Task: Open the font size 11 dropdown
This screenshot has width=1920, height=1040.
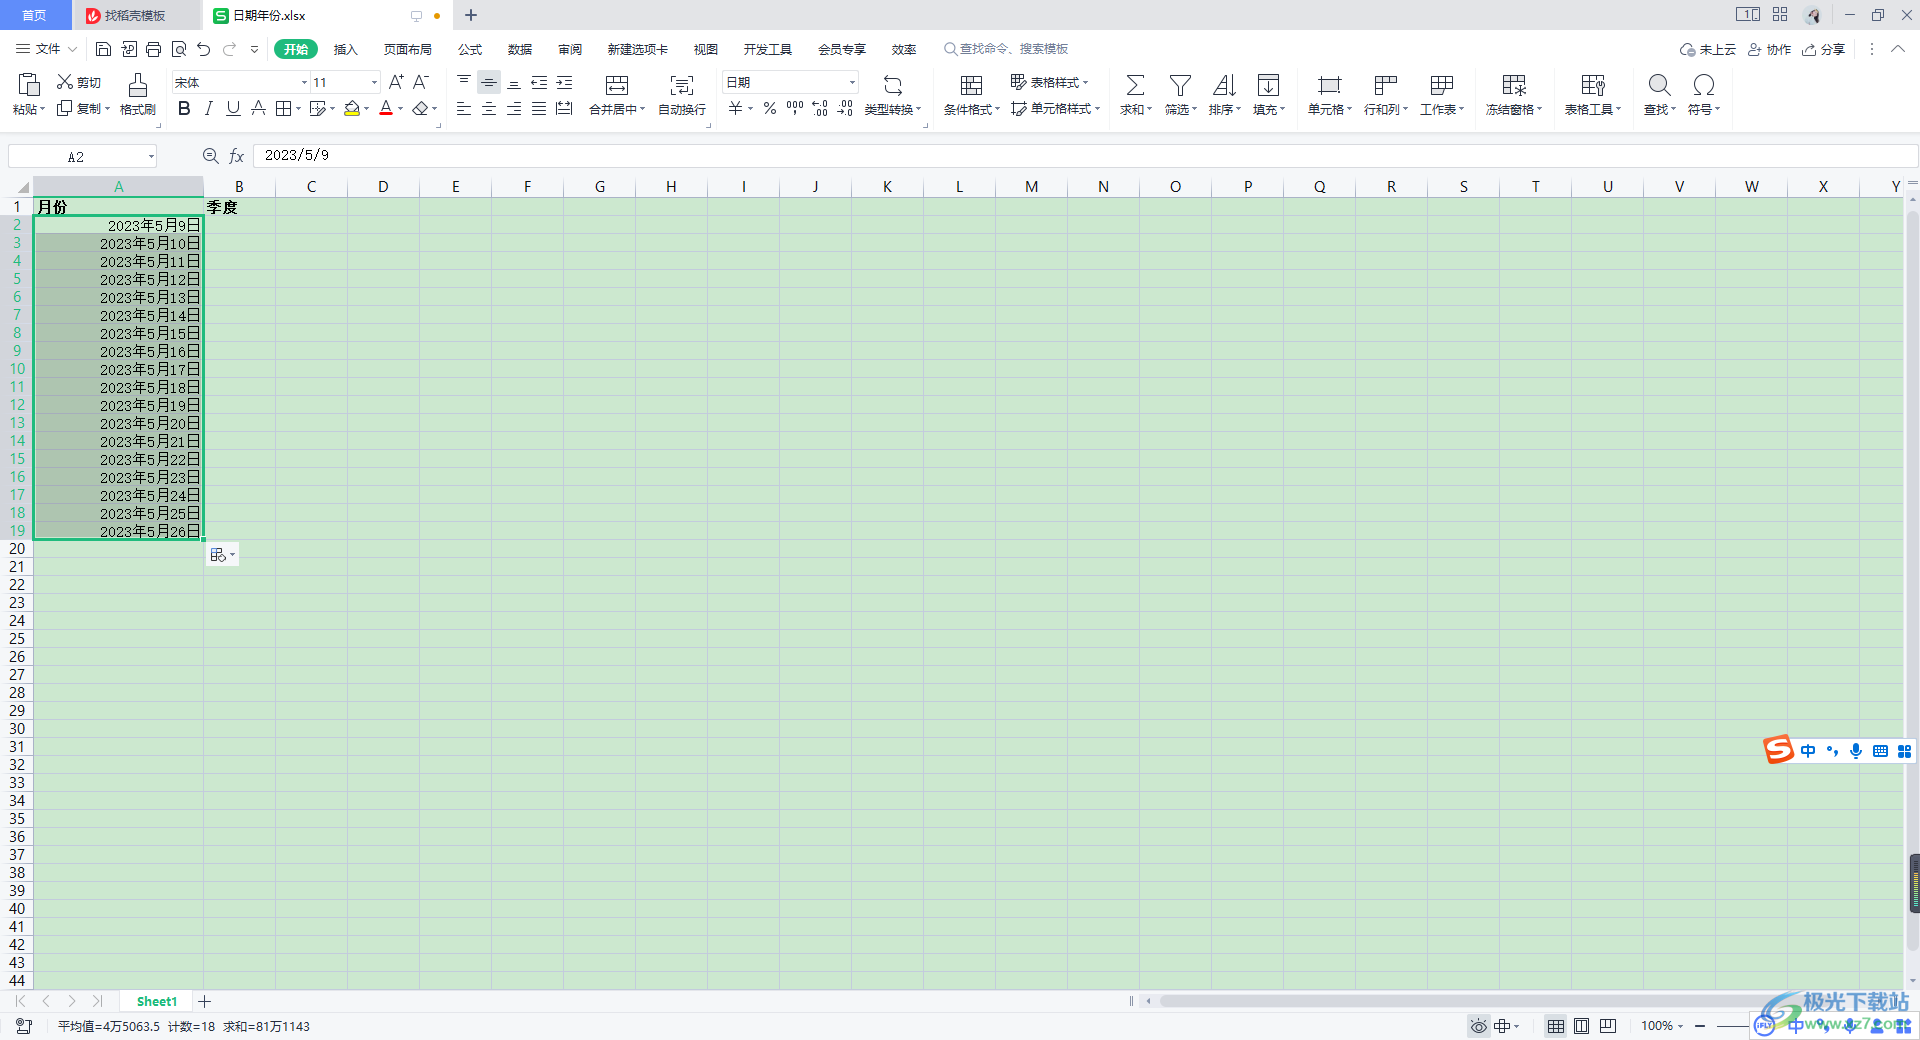Action: [x=374, y=82]
